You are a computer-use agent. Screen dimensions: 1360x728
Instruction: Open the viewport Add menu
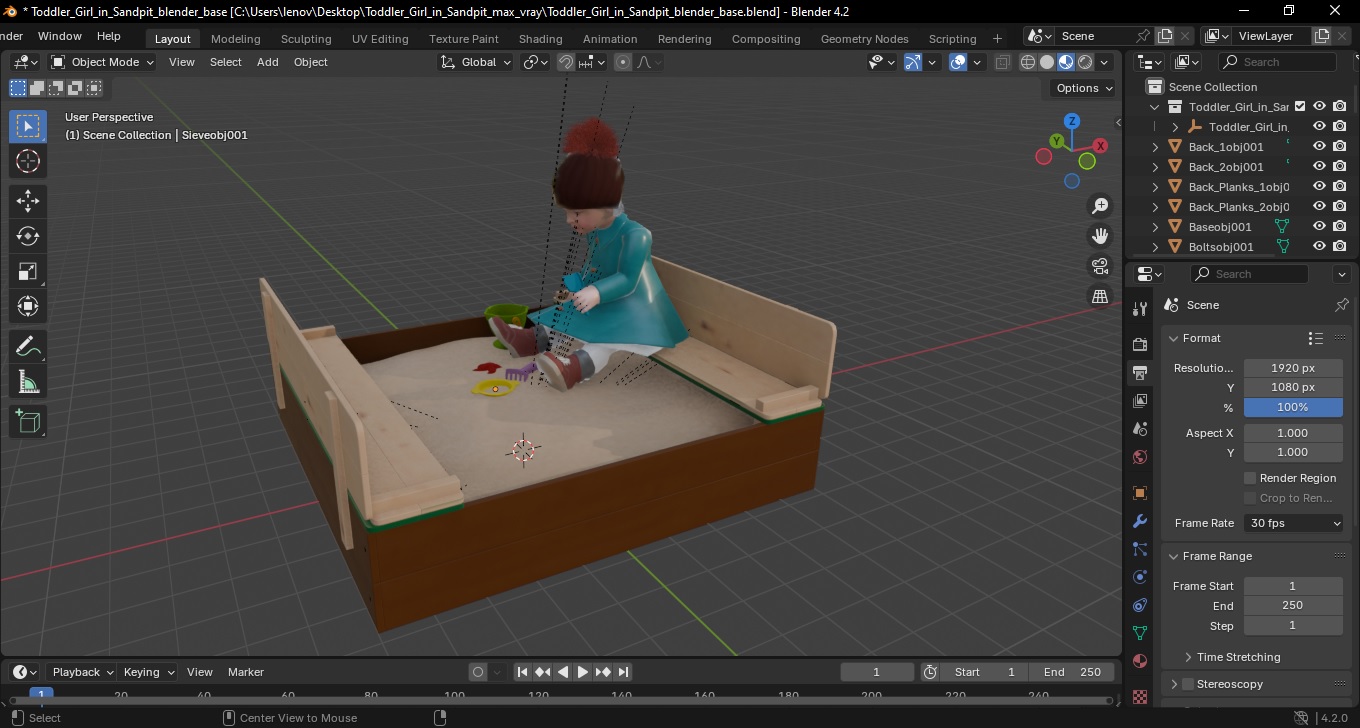tap(268, 62)
